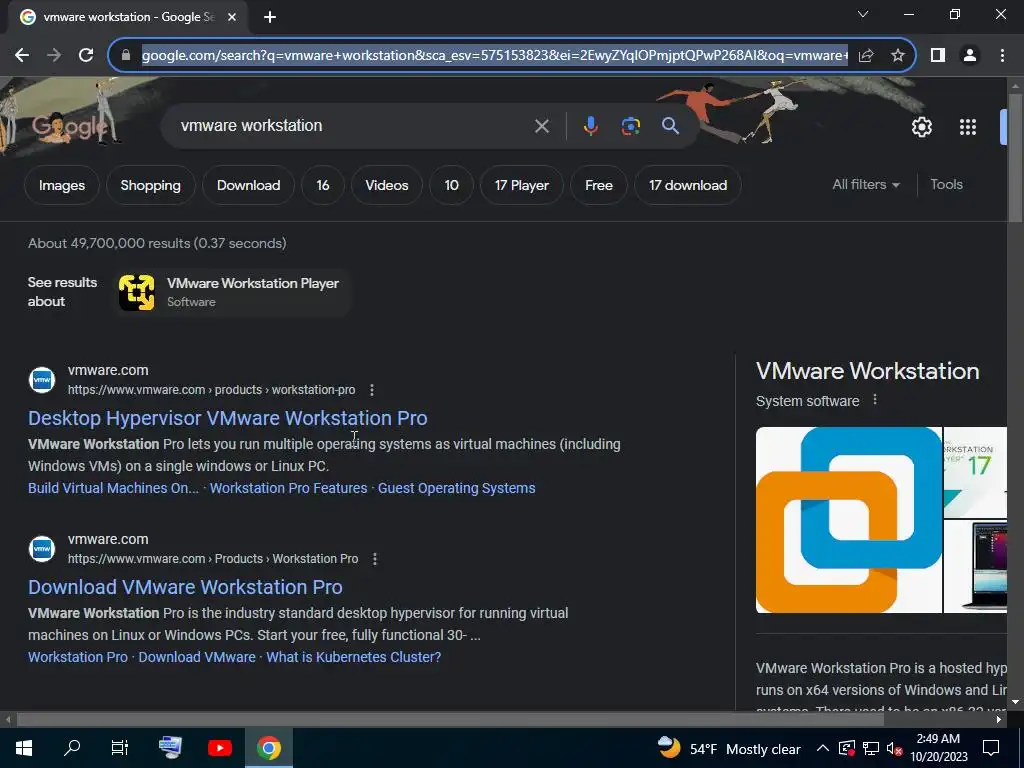Image resolution: width=1024 pixels, height=768 pixels.
Task: Open the search Tools button
Action: (x=946, y=185)
